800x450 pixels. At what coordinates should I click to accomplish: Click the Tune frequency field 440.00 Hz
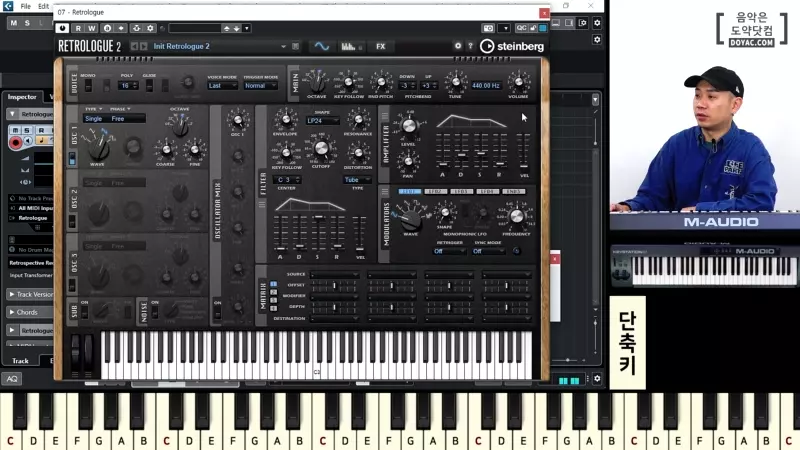click(x=486, y=86)
